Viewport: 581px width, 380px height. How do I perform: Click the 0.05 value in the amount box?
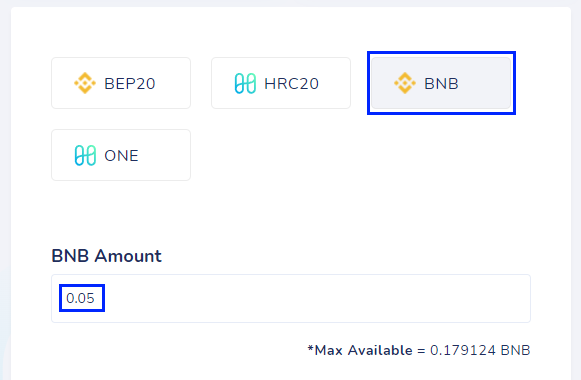pyautogui.click(x=80, y=298)
